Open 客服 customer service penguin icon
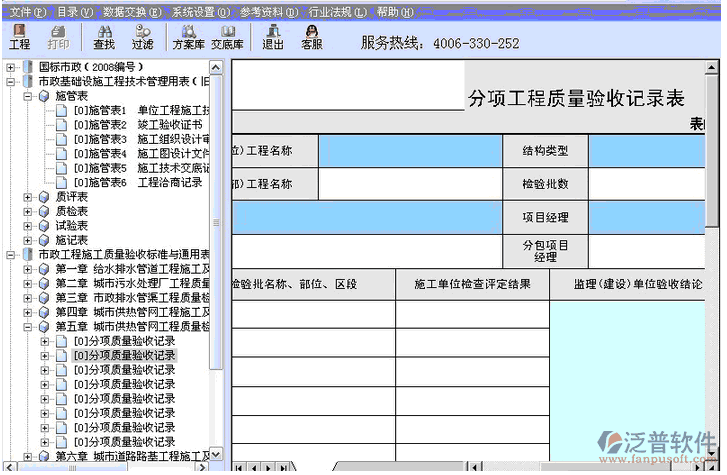 point(312,37)
